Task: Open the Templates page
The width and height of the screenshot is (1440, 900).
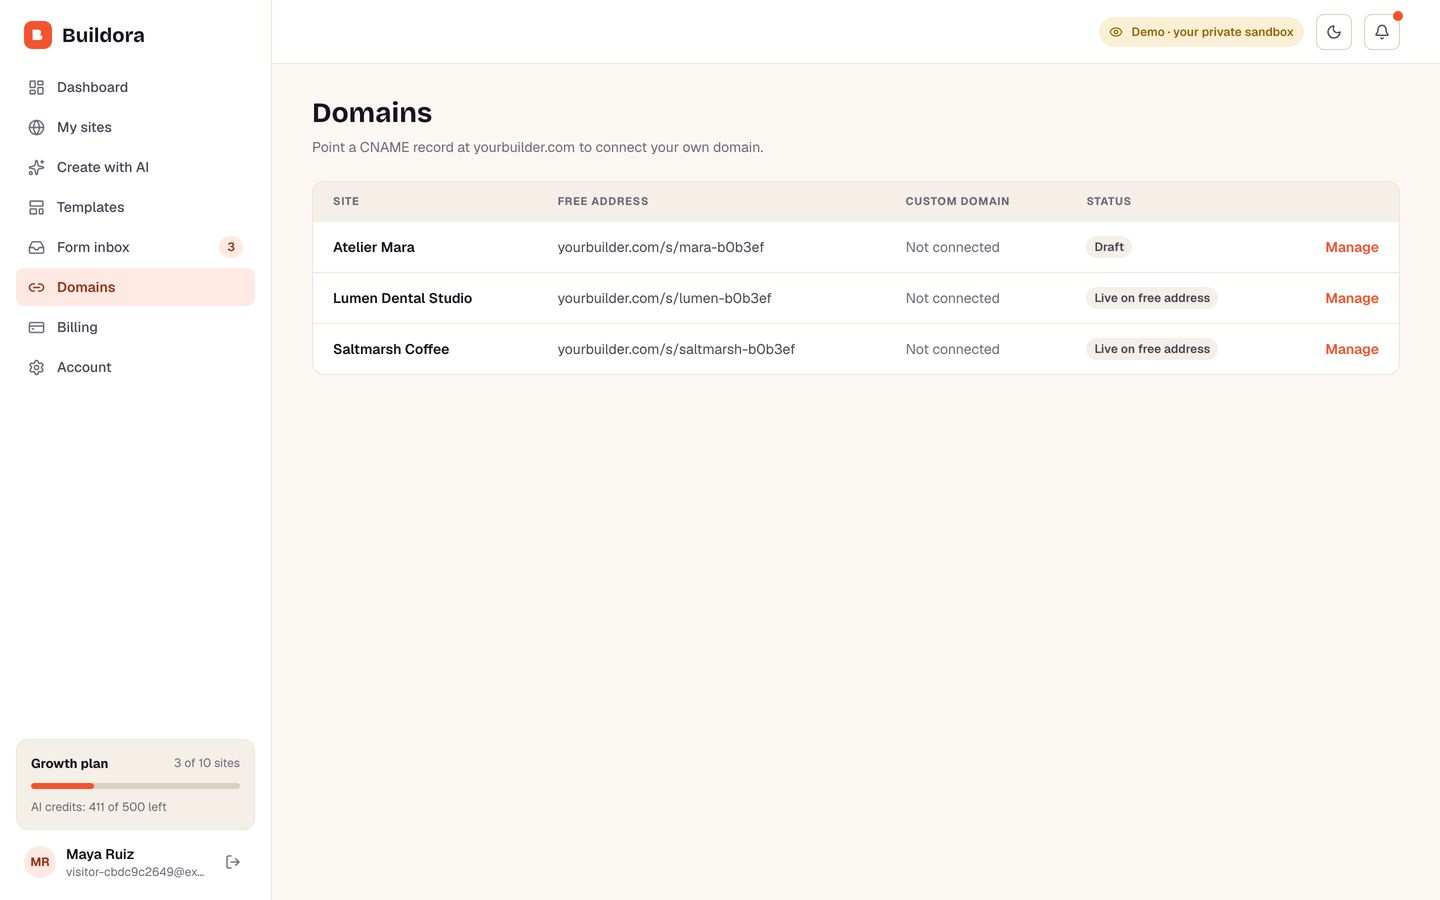Action: pos(135,207)
